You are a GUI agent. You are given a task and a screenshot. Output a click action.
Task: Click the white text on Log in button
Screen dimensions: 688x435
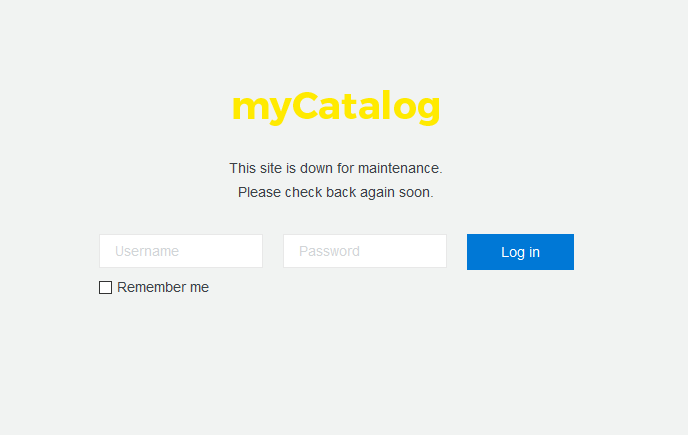click(x=520, y=252)
